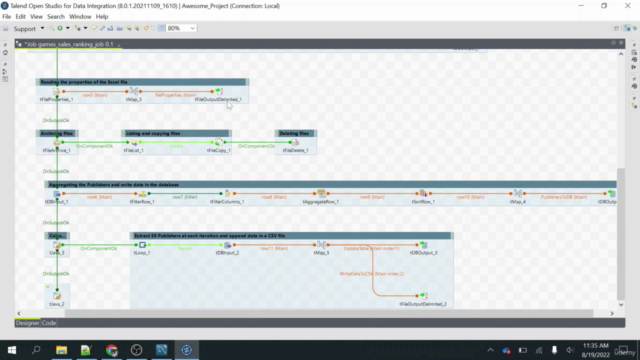The image size is (640, 360).
Task: Open Google Chrome from the taskbar
Action: click(111, 350)
